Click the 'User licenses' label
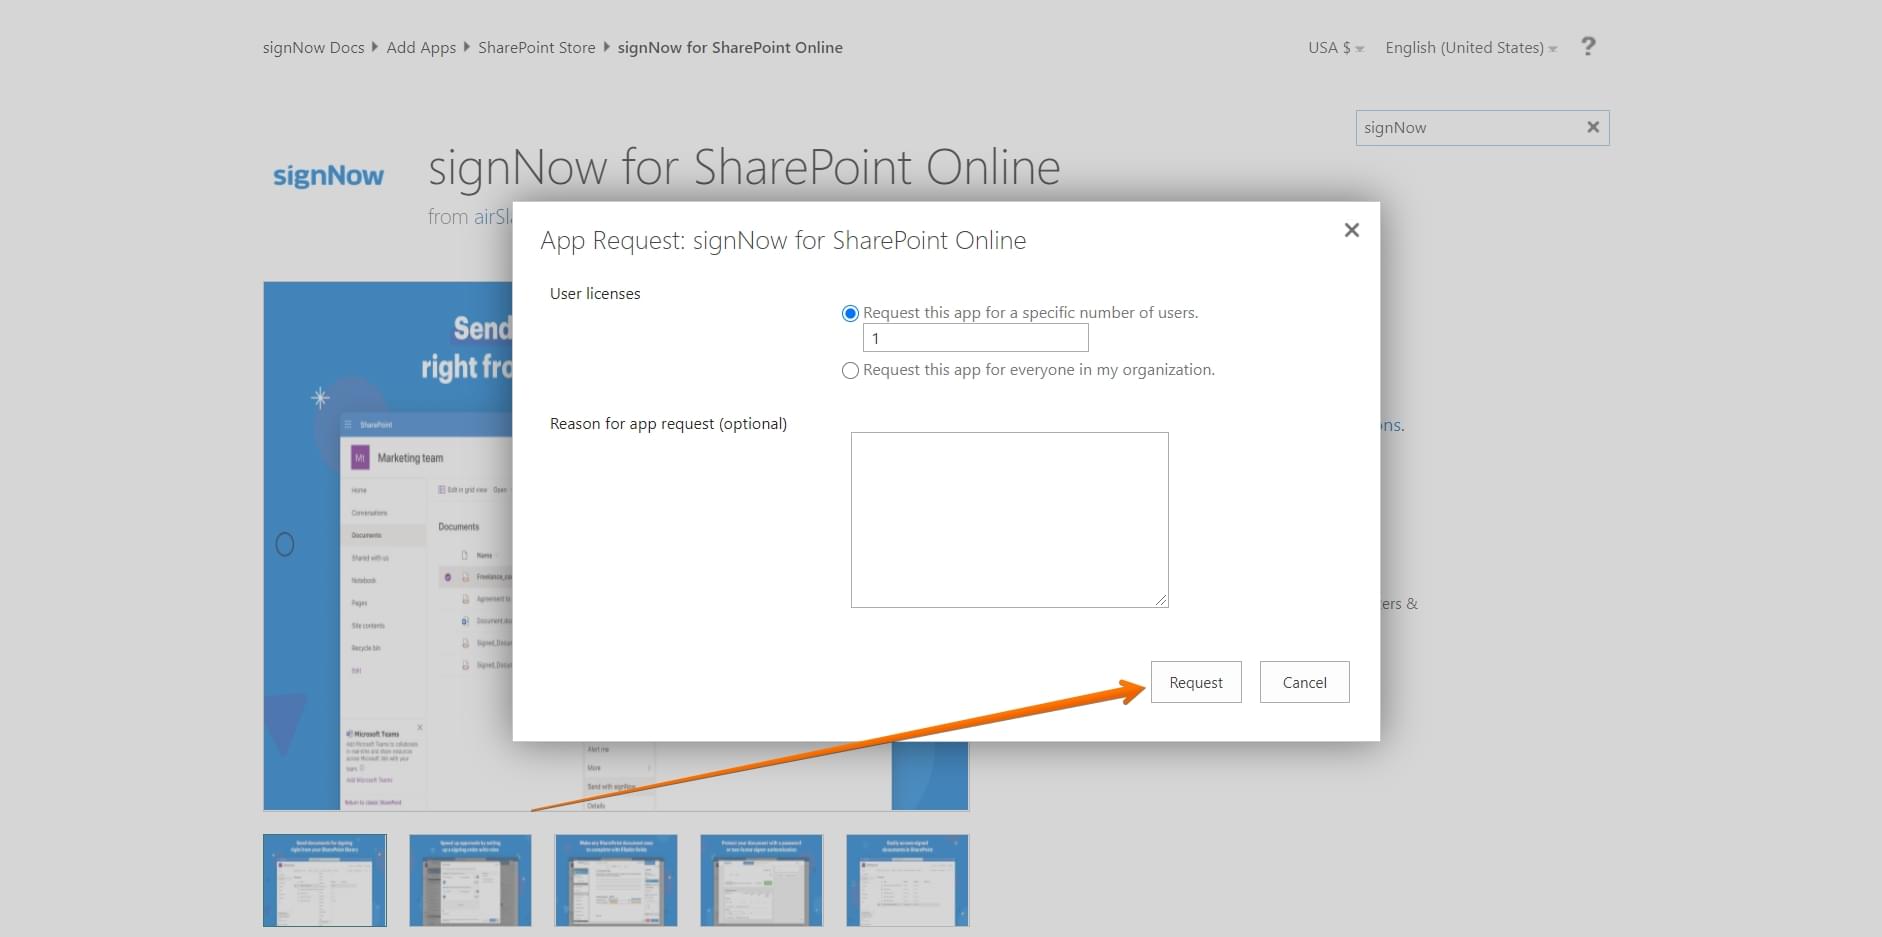Screen dimensions: 1882x937 595,294
